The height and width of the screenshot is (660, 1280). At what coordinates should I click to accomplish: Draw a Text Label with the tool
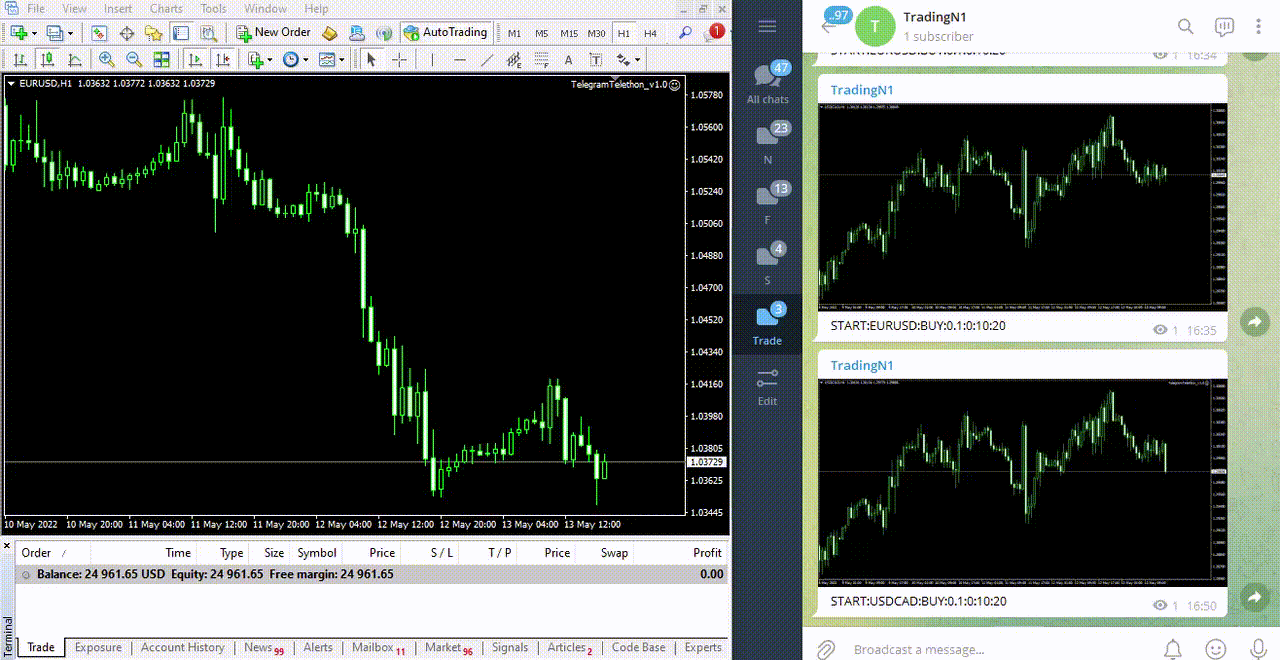[x=596, y=60]
